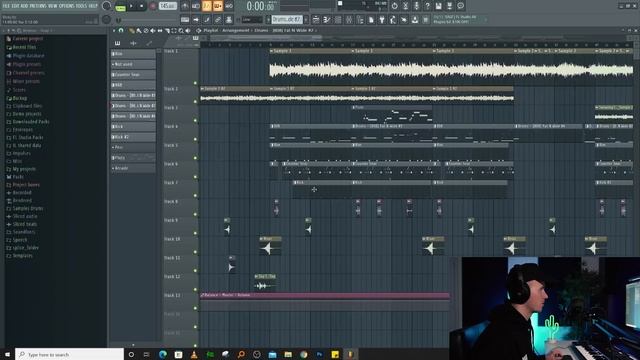The height and width of the screenshot is (360, 640).
Task: Select the Paint brush tool in the playlist toolbar
Action: (139, 31)
